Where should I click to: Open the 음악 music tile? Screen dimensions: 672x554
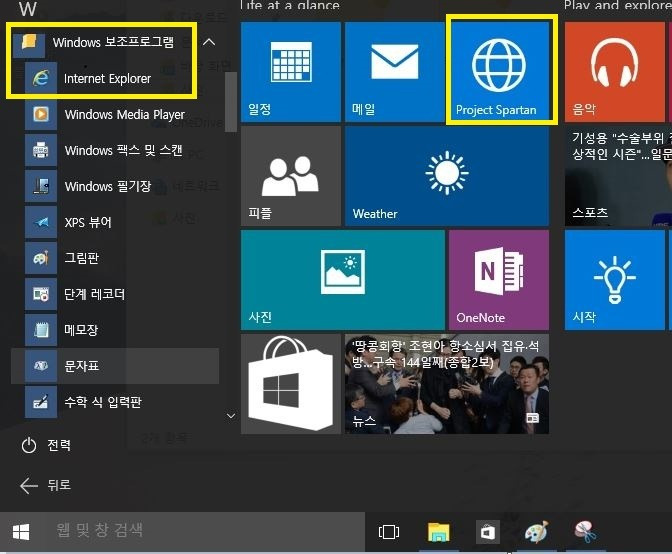point(615,72)
